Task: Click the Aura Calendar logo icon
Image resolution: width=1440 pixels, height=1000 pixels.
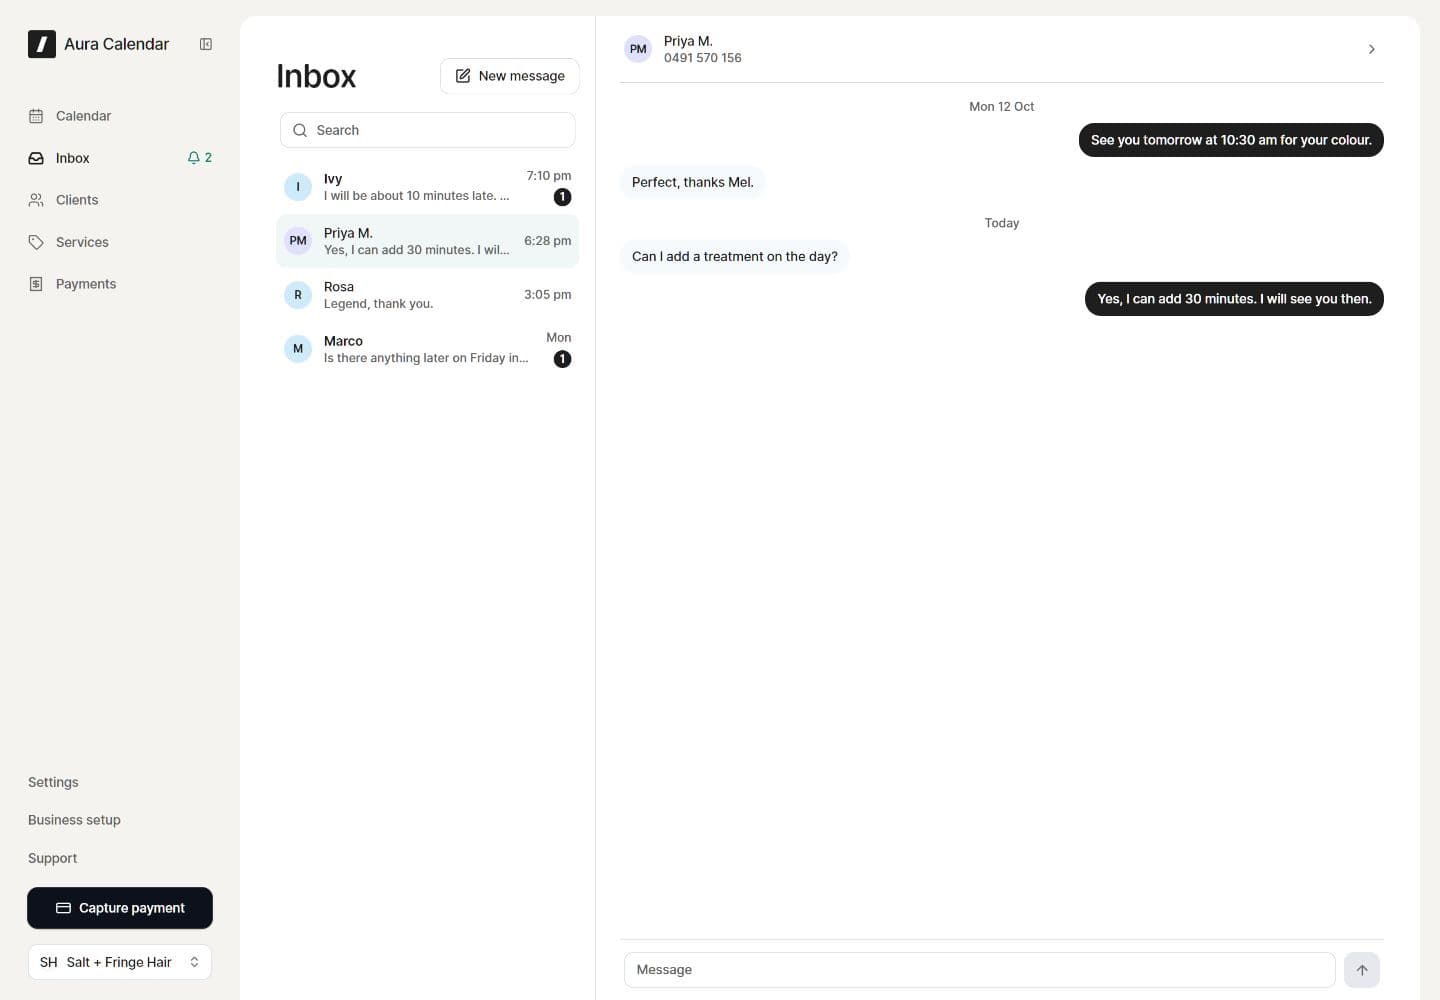Action: point(42,44)
